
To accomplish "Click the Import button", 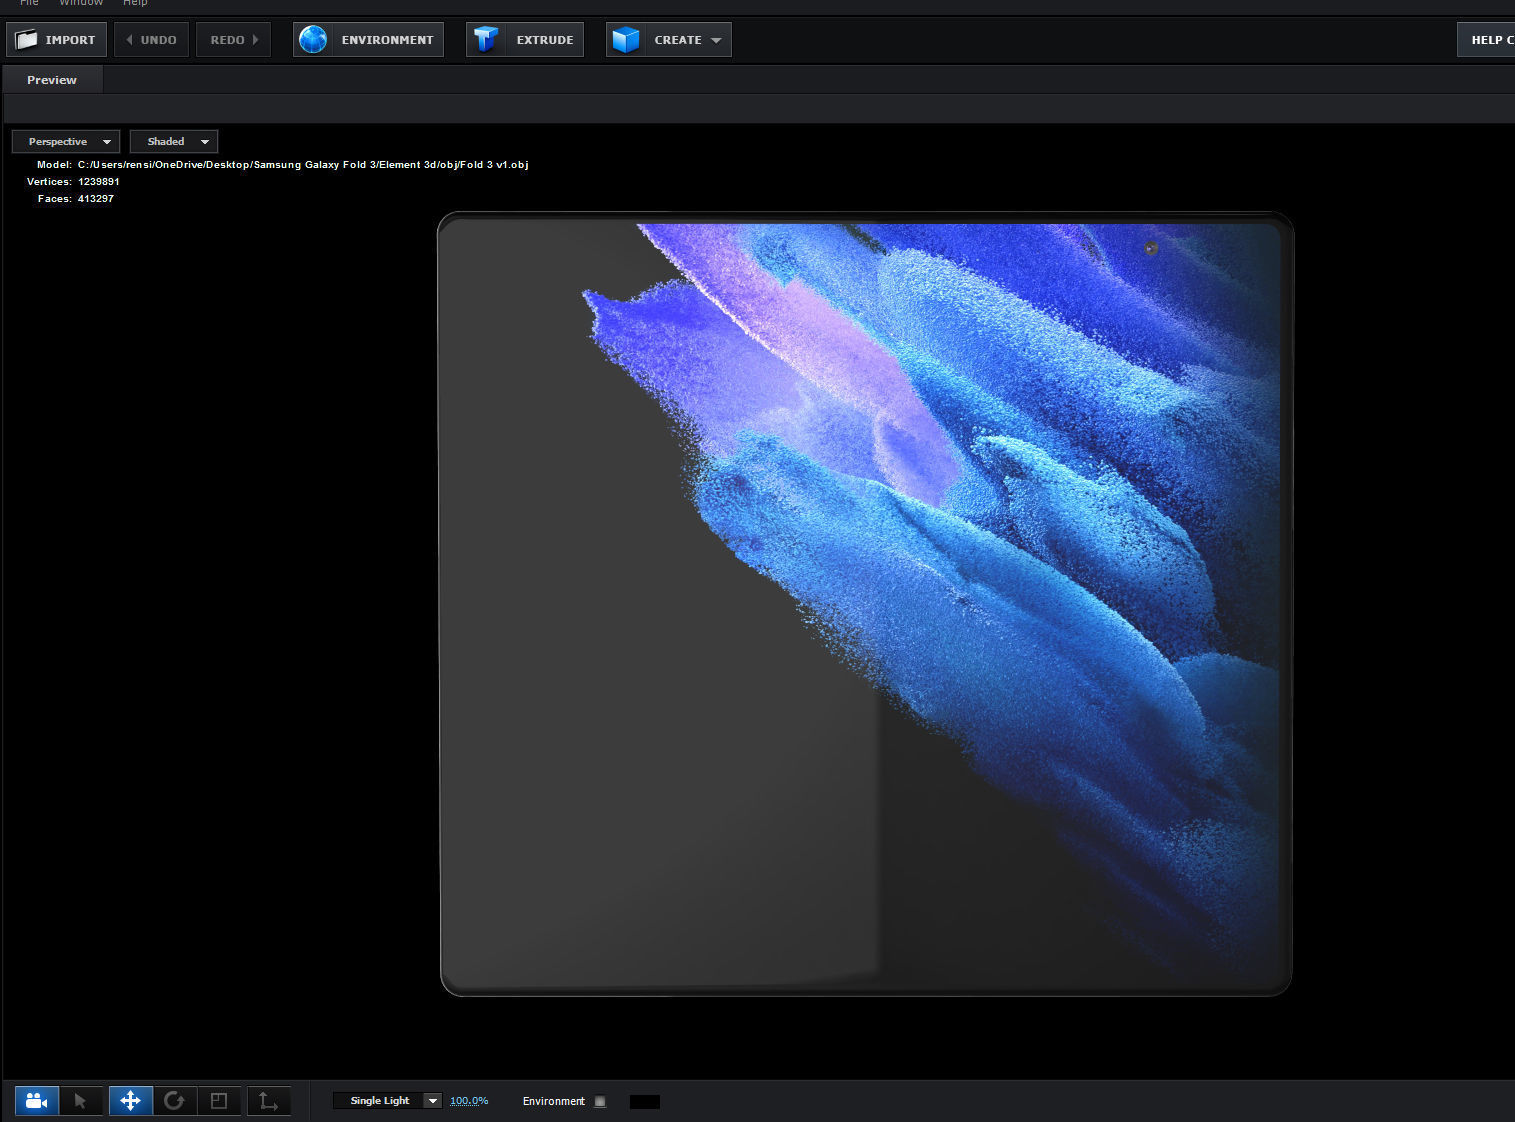I will coord(57,40).
